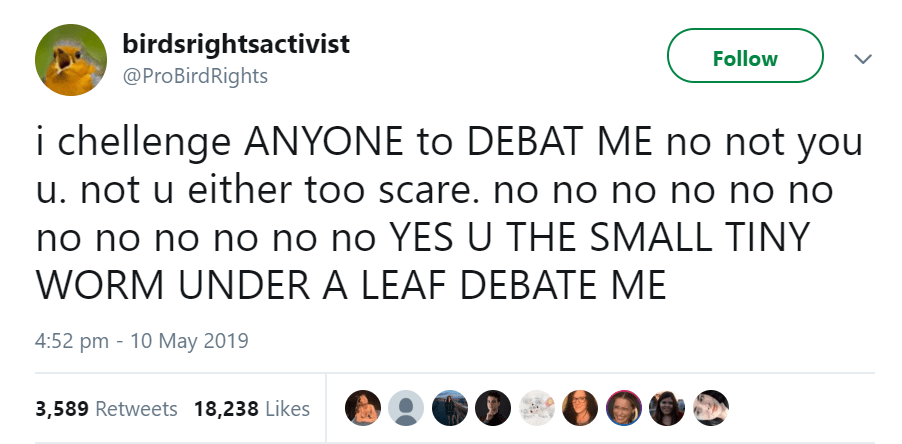
Task: Expand the tweet options chevron menu
Action: click(x=860, y=59)
